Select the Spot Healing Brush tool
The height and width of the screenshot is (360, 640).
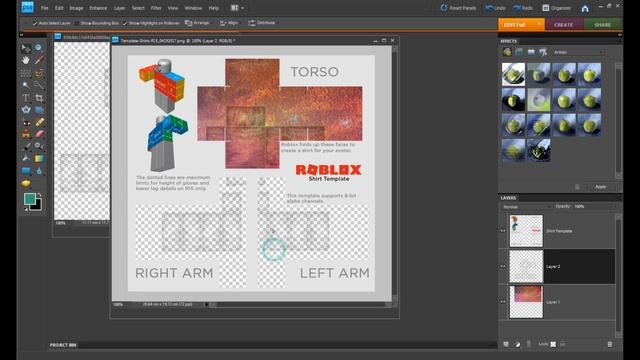pos(39,122)
